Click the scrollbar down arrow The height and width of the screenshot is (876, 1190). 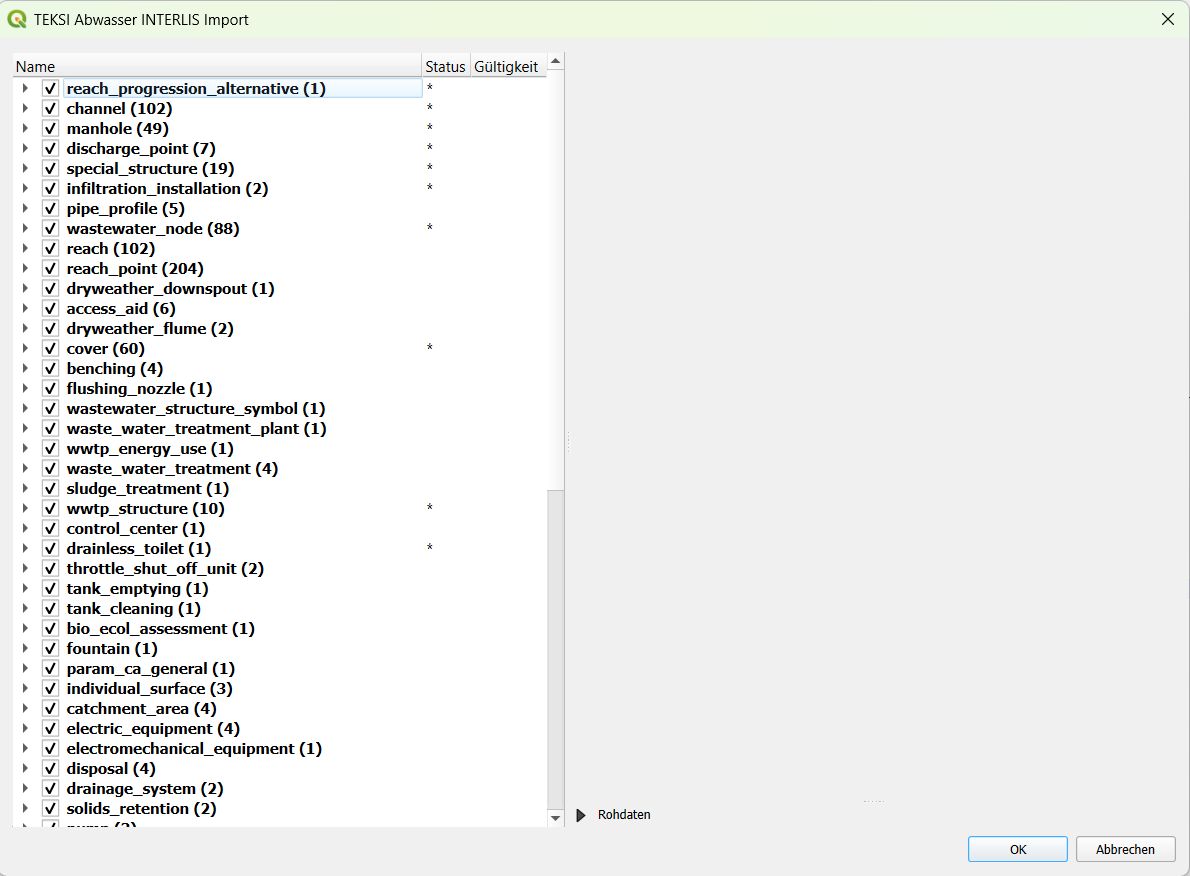pyautogui.click(x=555, y=818)
